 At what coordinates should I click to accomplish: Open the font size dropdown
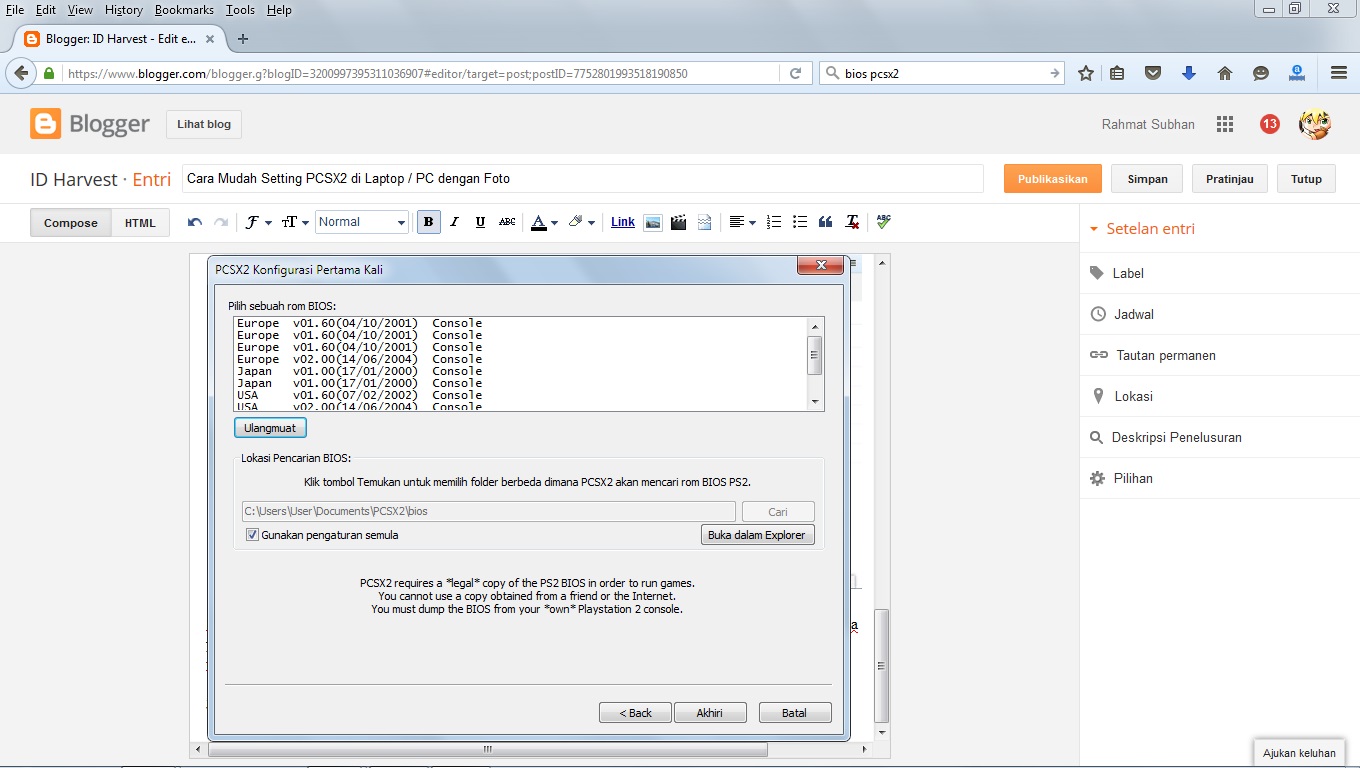click(x=294, y=222)
